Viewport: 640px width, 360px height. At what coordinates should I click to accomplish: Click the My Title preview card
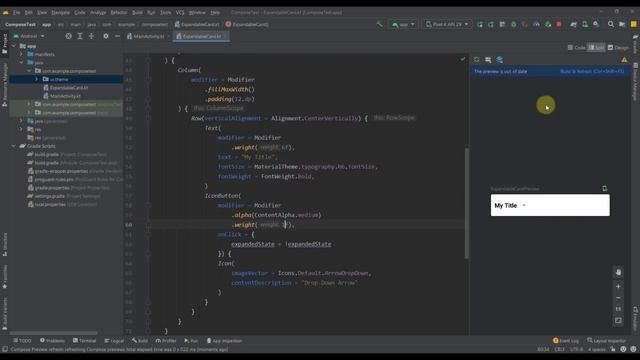550,205
